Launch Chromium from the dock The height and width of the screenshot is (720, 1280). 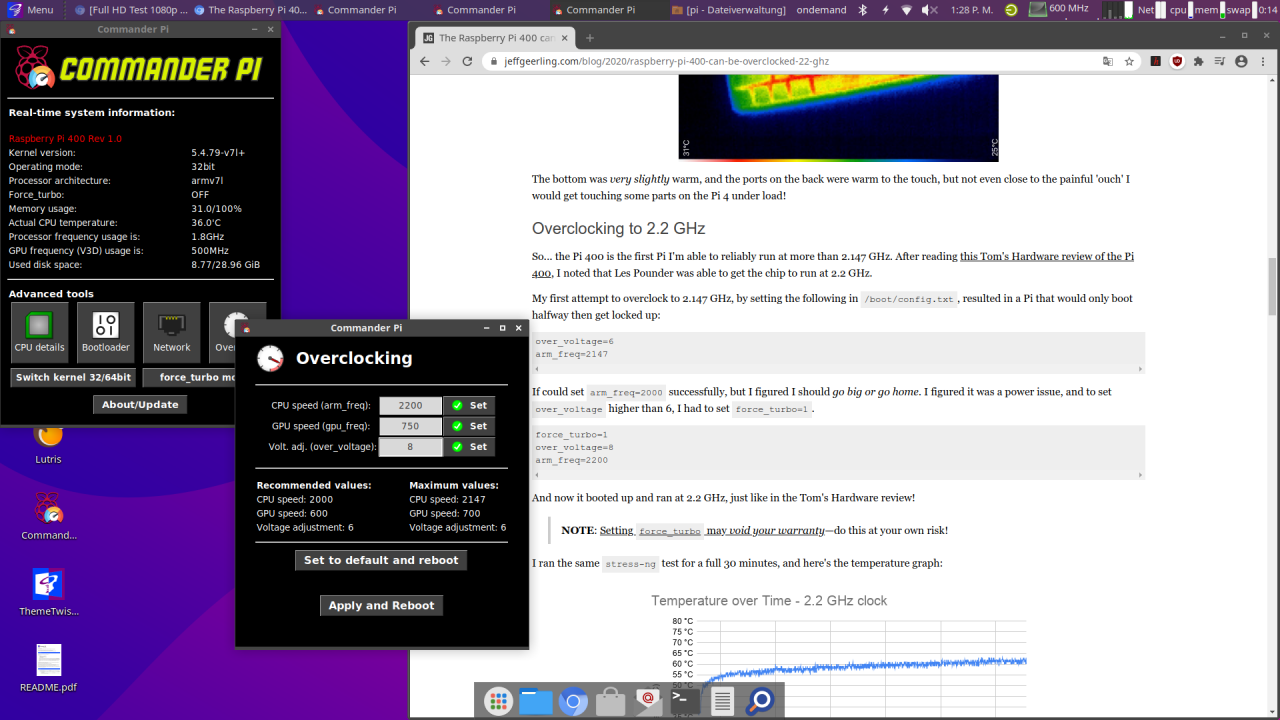pyautogui.click(x=573, y=701)
